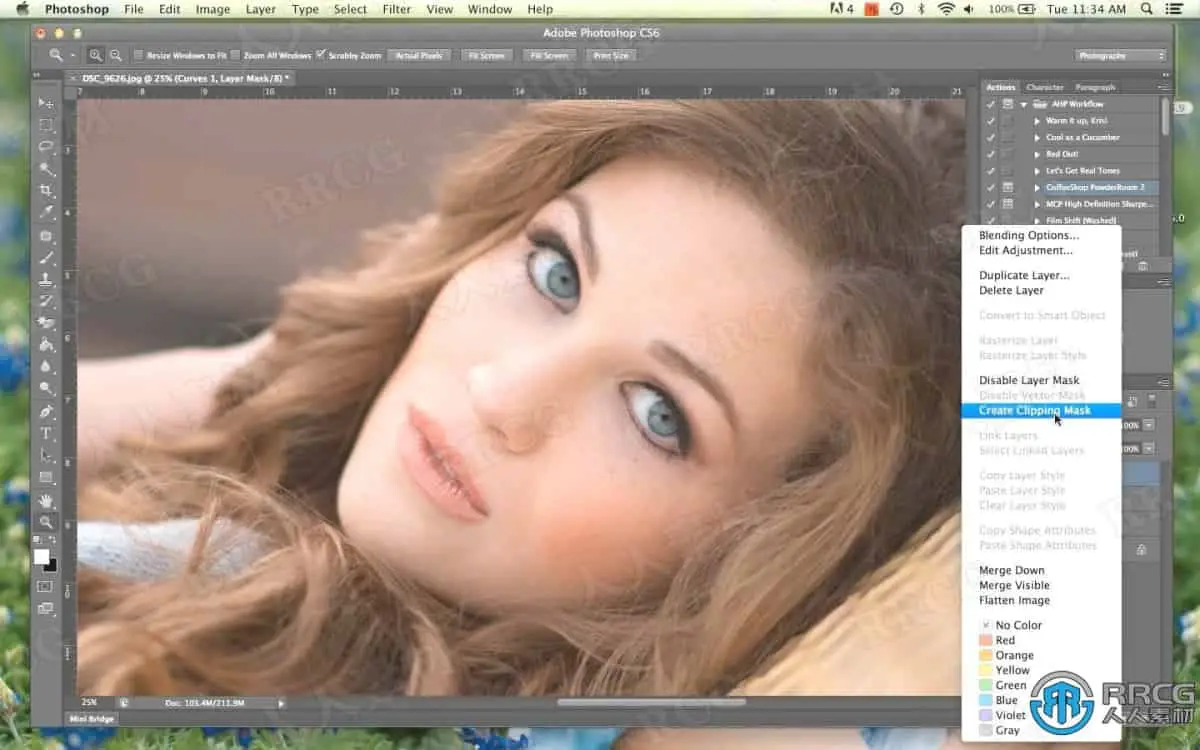Switch to the Paragraph tab
Screen dimensions: 1200x750
pyautogui.click(x=1095, y=87)
